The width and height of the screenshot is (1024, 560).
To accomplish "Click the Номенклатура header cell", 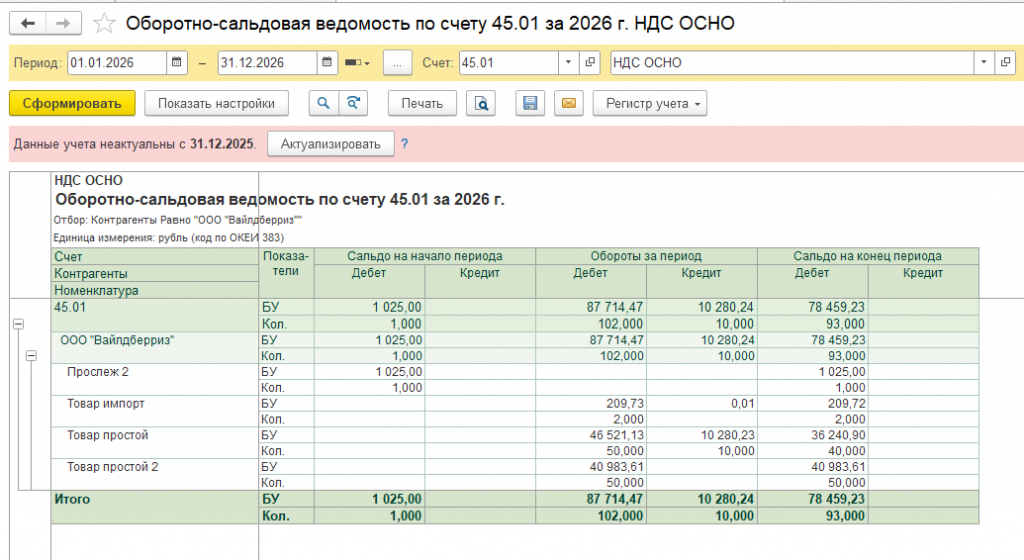I will tap(155, 290).
